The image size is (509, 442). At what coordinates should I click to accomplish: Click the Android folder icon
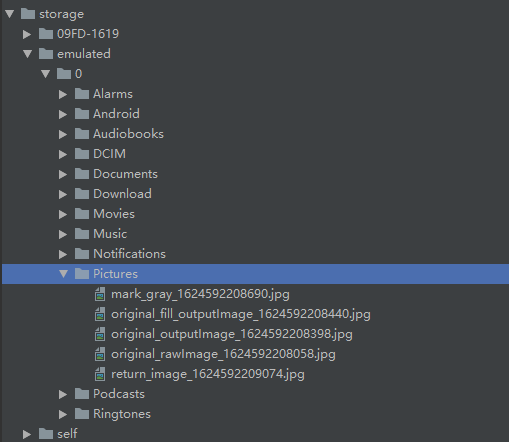tap(82, 114)
